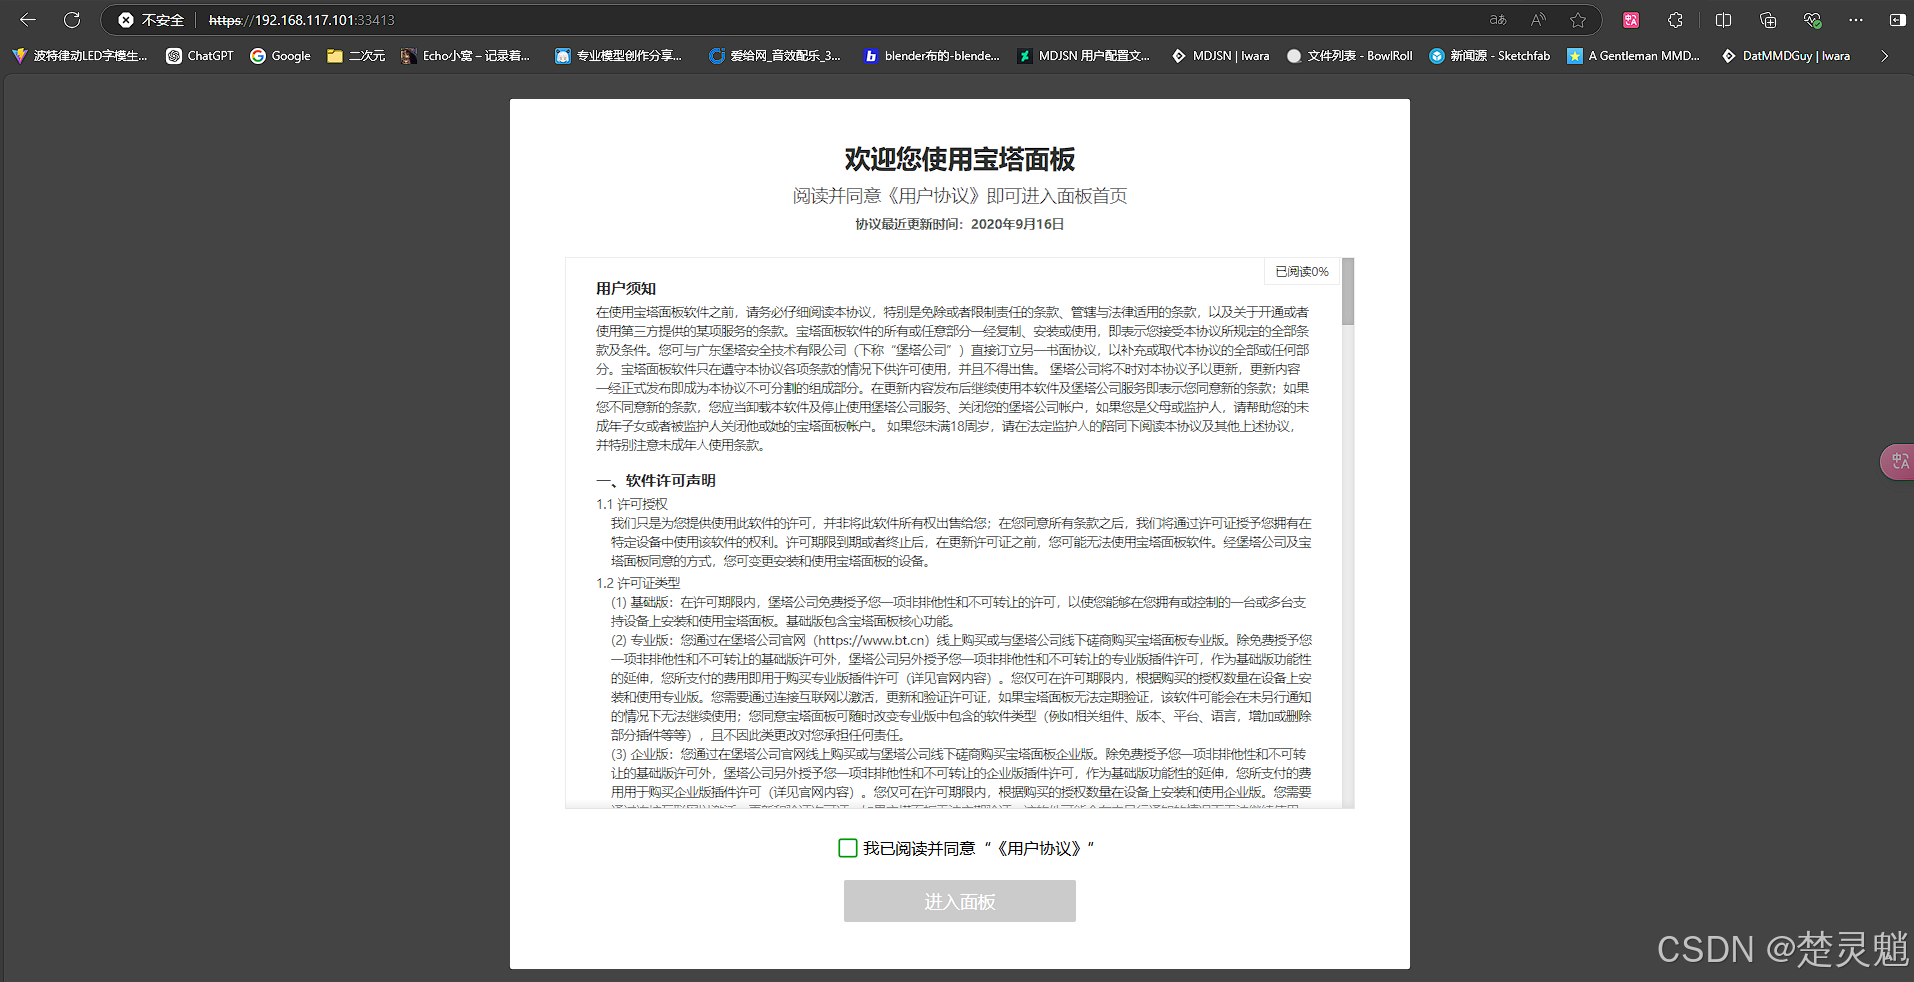Click the 欢迎您使用宝塔面板 title
Viewport: 1914px width, 982px height.
click(x=960, y=159)
